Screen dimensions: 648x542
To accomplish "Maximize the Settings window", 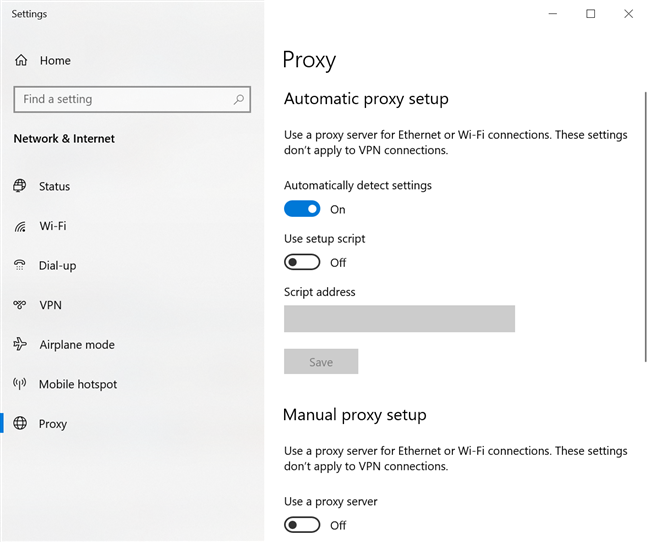I will (x=591, y=14).
